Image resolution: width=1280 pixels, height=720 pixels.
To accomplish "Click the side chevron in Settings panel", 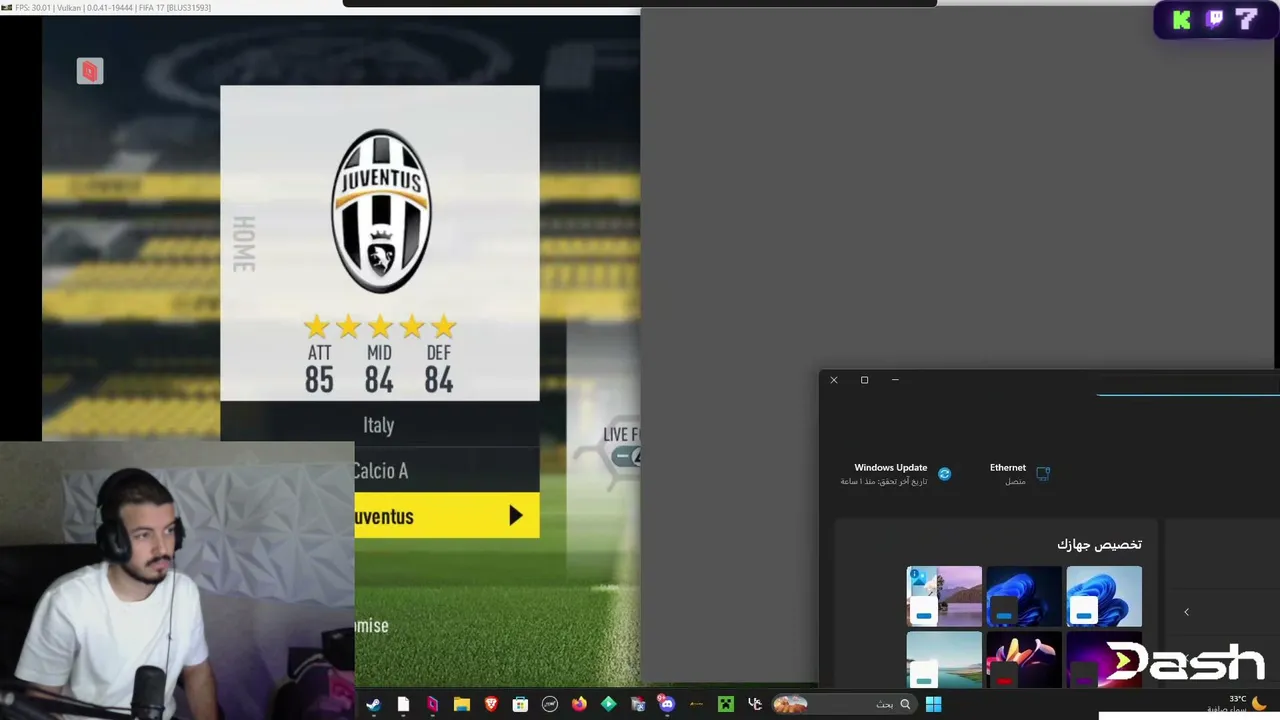I will click(x=1186, y=612).
